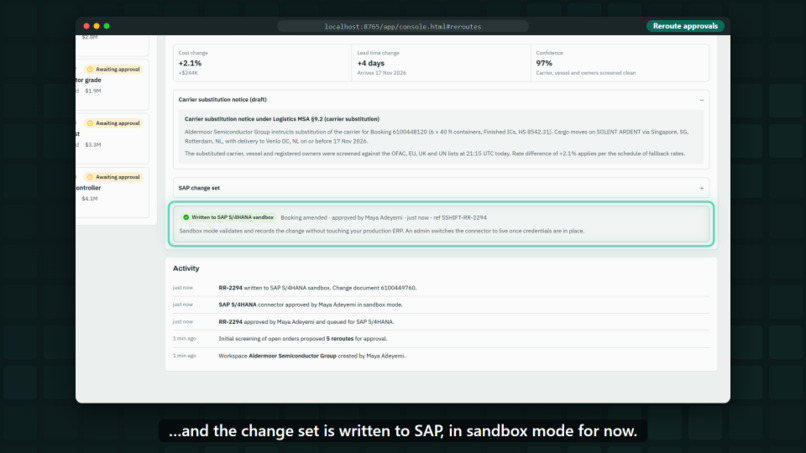Click activity entry RR-2294 written to SAP sandbox
Image resolution: width=806 pixels, height=453 pixels.
coord(441,288)
